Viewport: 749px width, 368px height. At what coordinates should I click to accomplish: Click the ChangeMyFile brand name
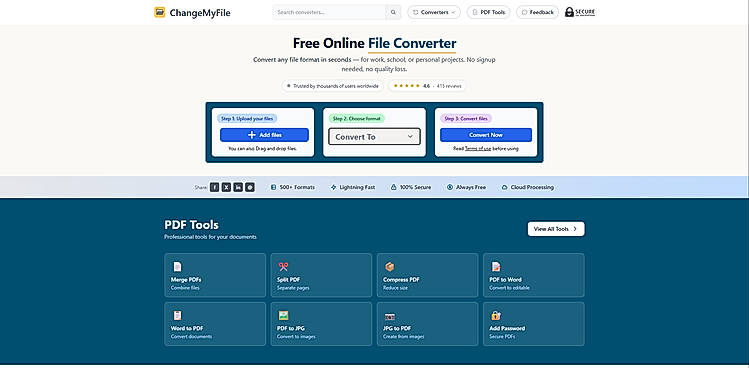tap(200, 13)
